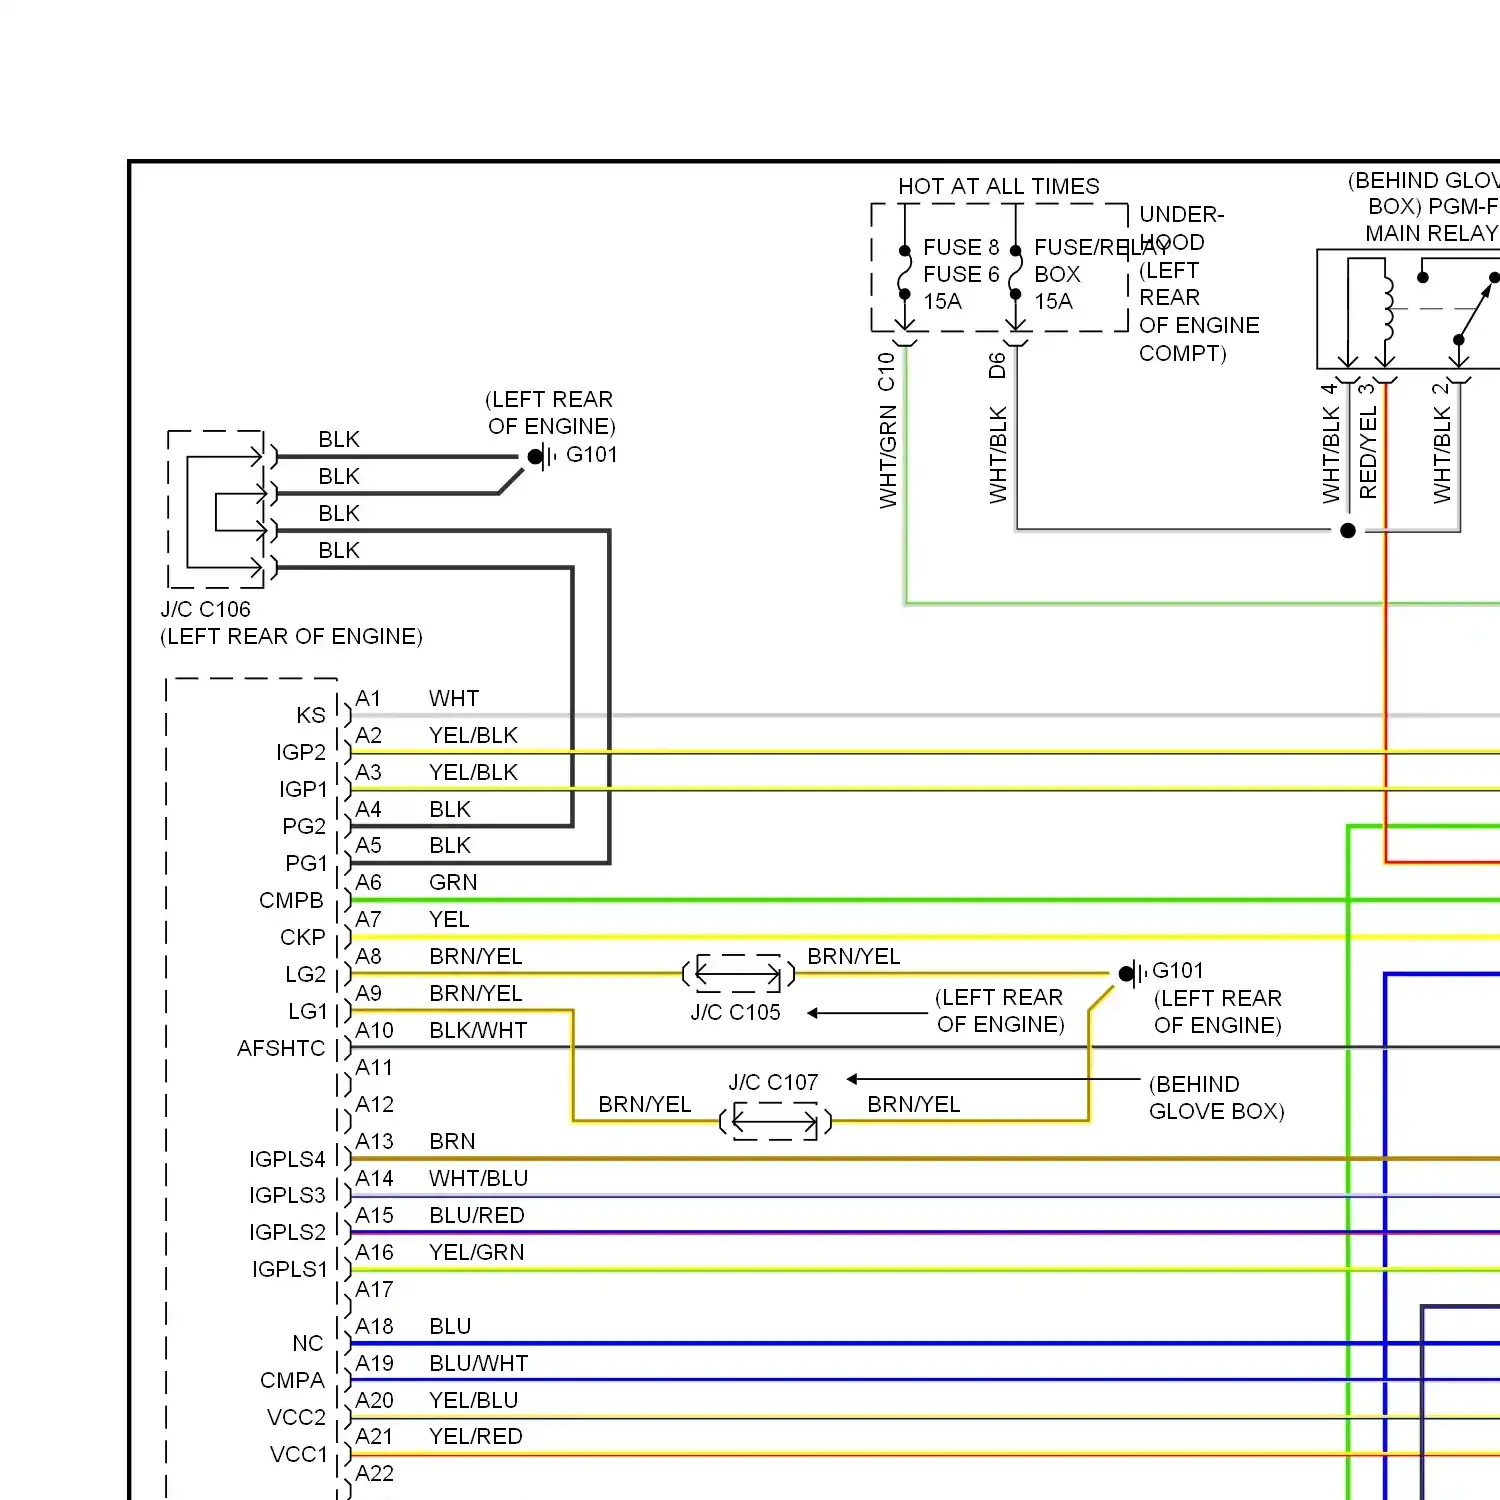Select the "YEL/GRN" wire color label

(x=476, y=1252)
